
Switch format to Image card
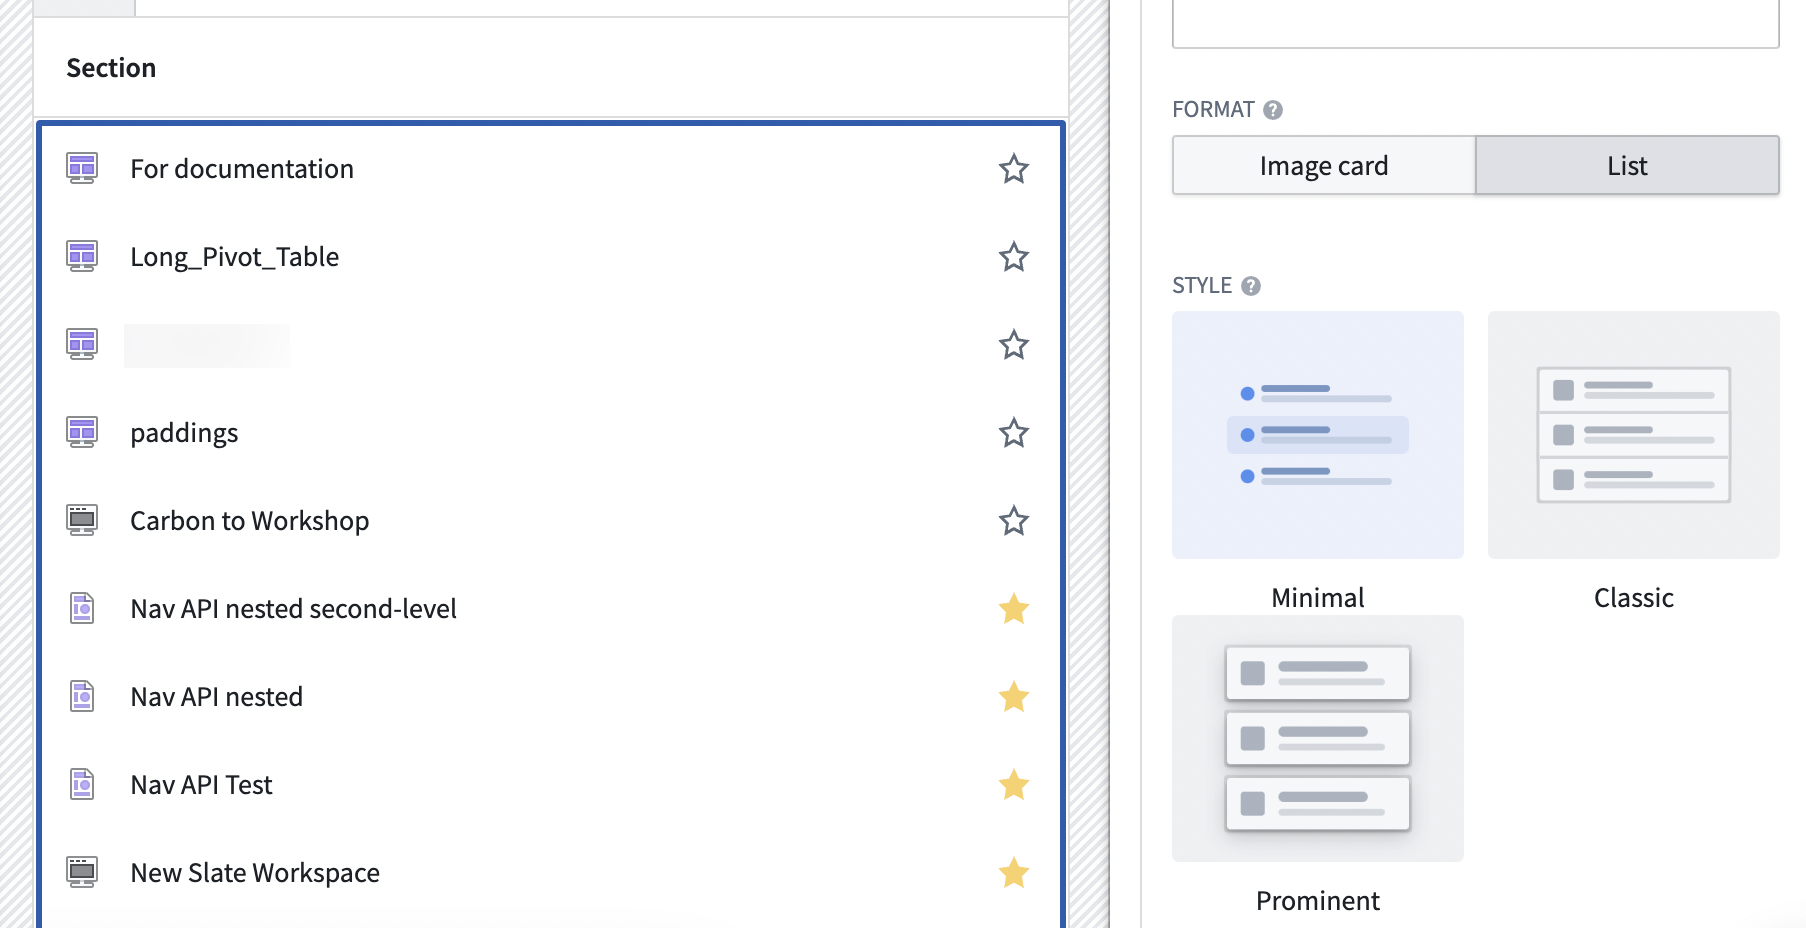click(1324, 166)
